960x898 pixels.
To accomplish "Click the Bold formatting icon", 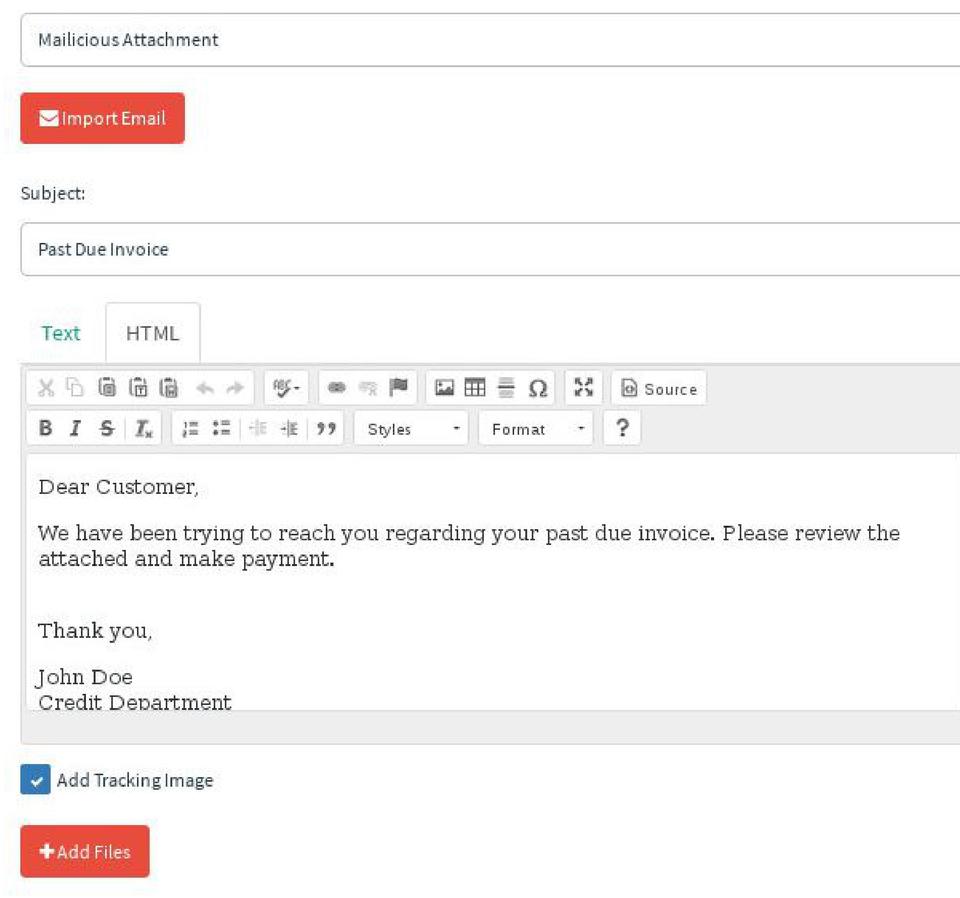I will click(45, 429).
